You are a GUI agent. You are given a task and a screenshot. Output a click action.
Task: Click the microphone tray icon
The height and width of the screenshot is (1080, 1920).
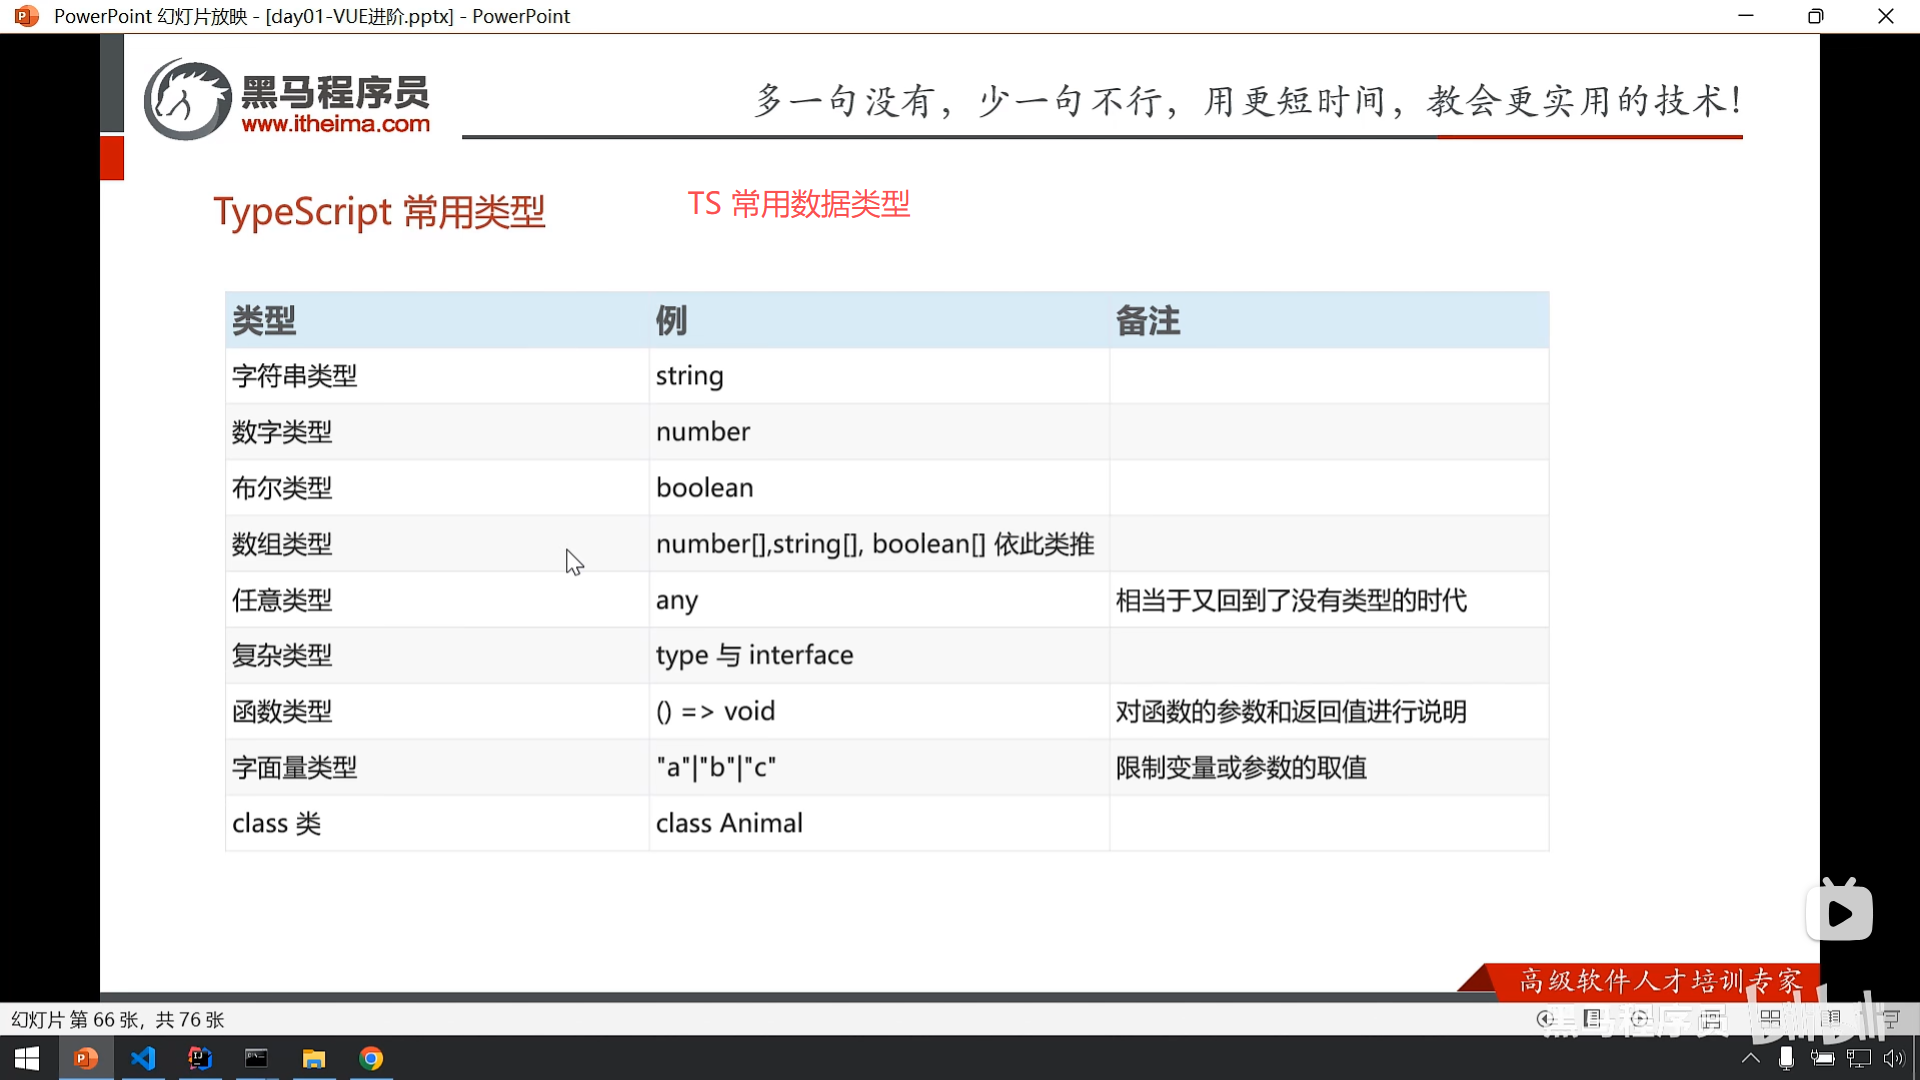tap(1786, 1058)
